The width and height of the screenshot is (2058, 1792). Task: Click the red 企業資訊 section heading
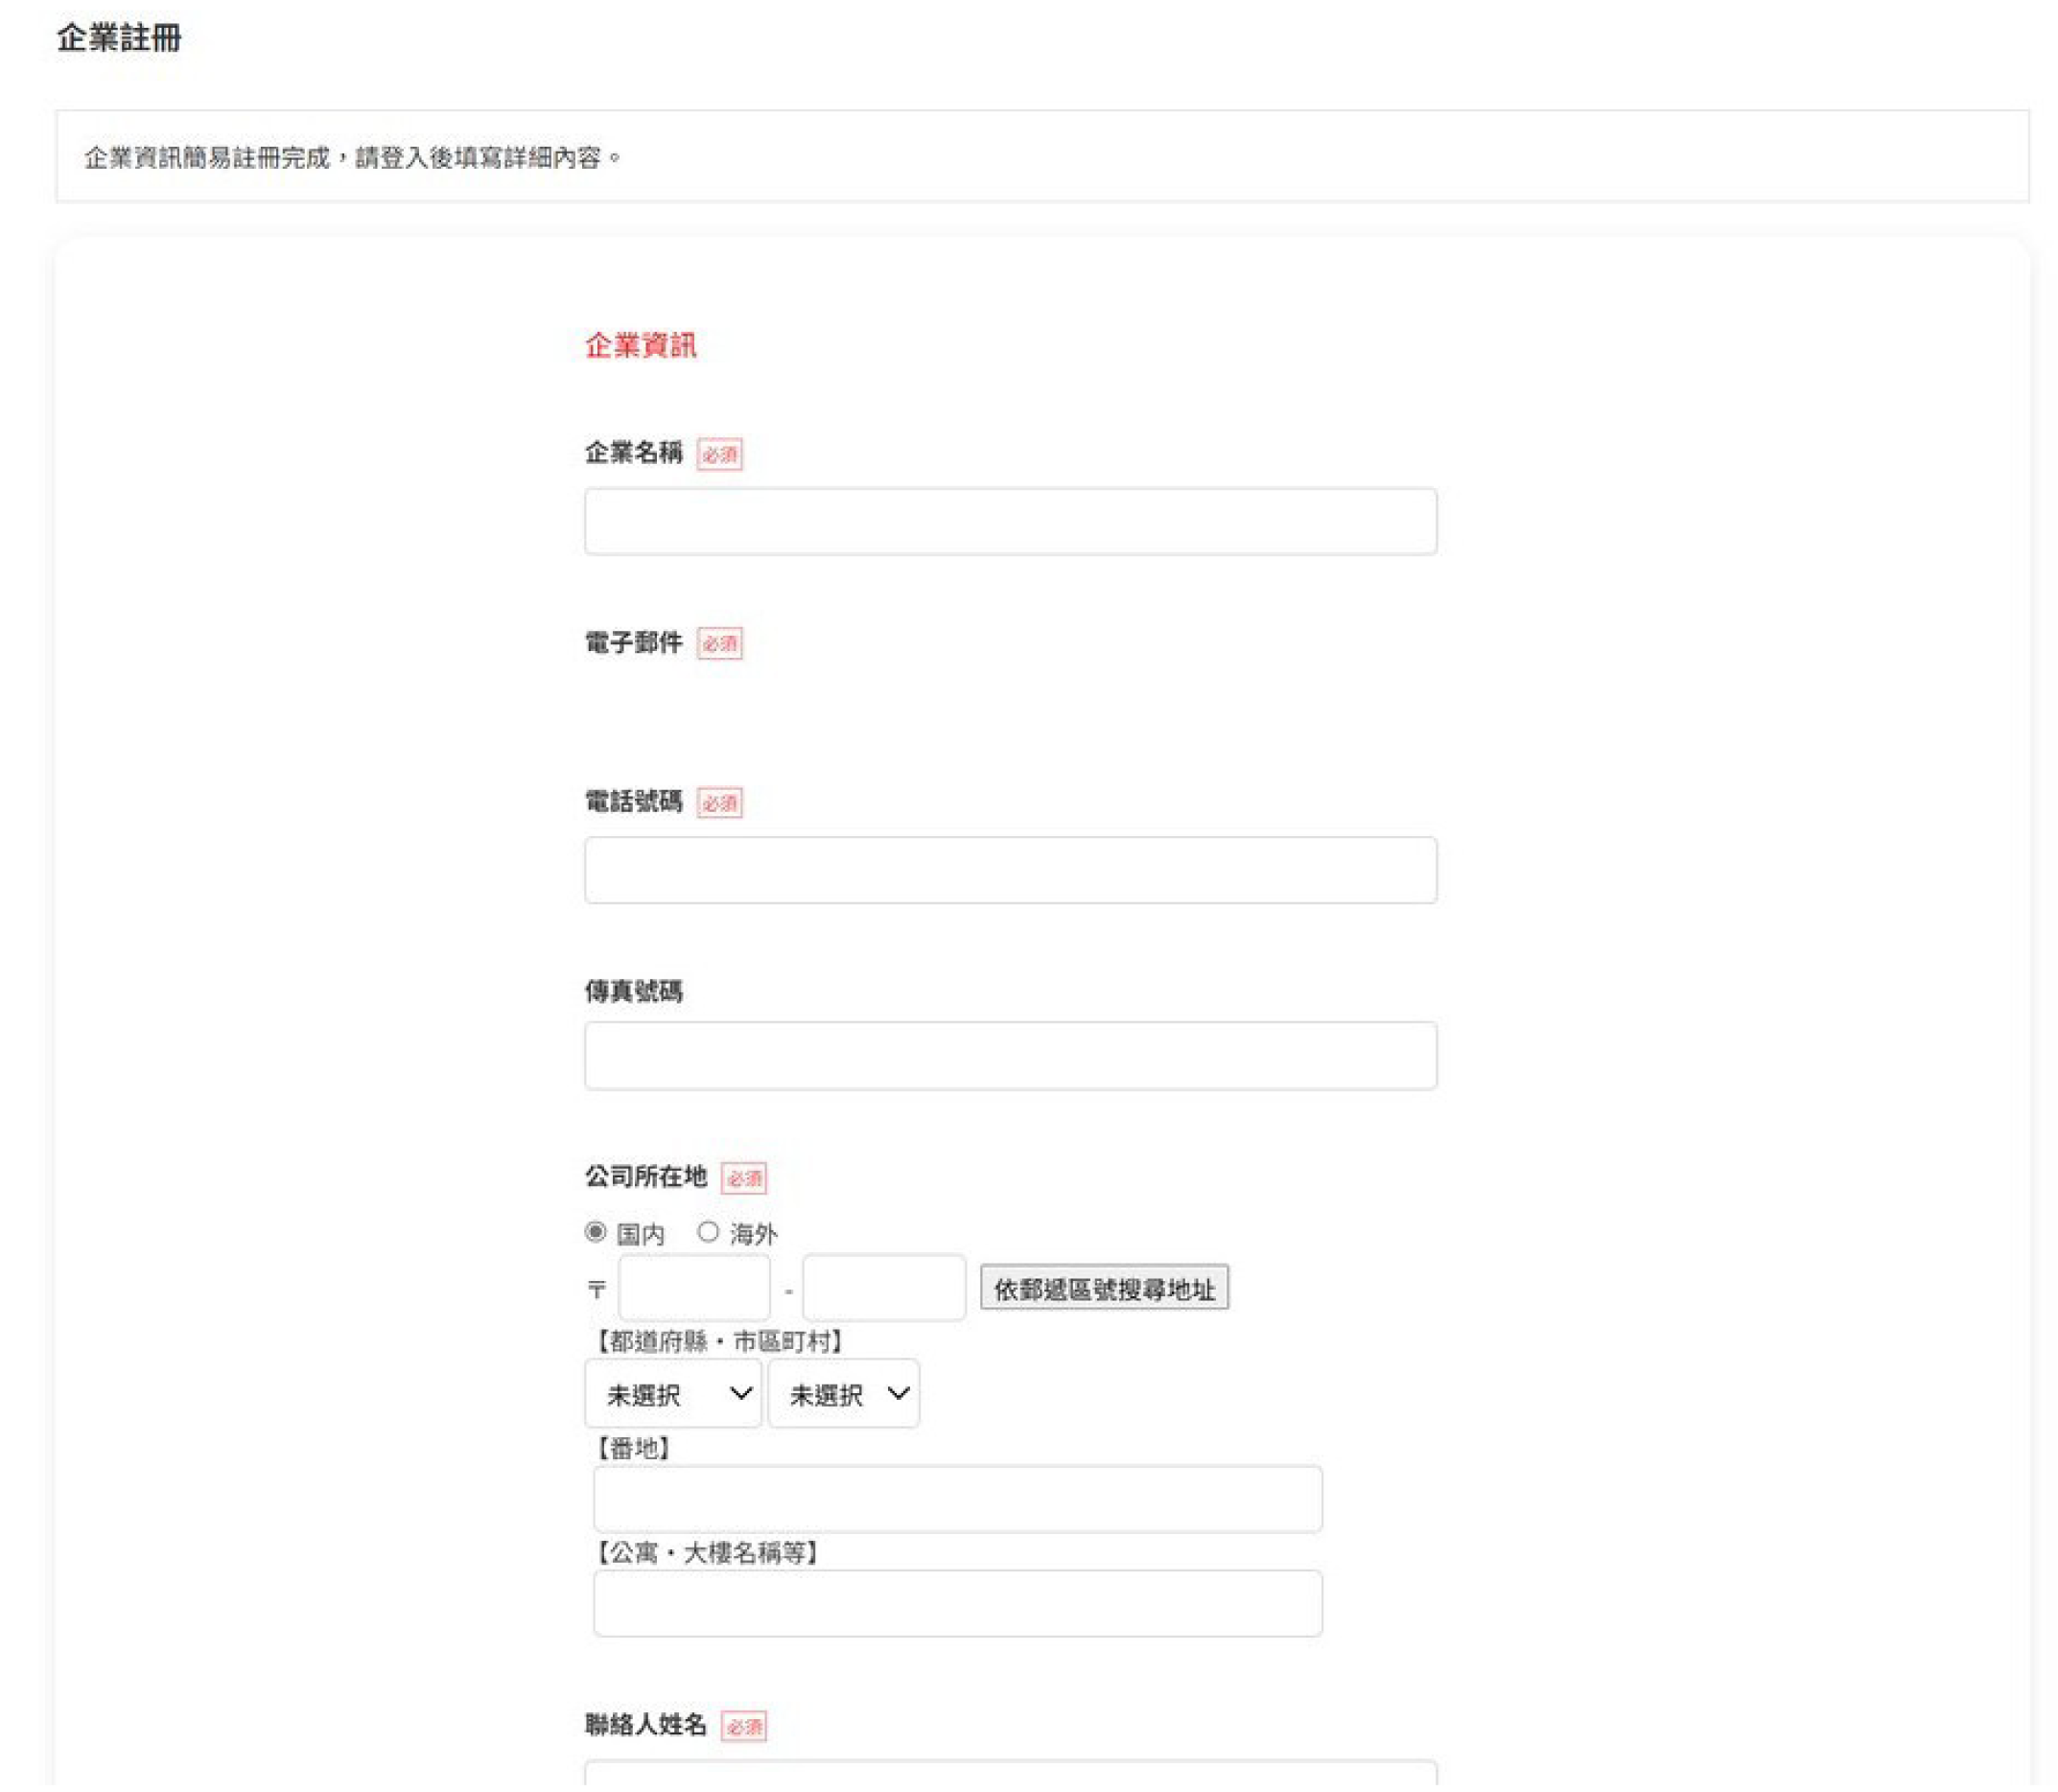click(640, 345)
